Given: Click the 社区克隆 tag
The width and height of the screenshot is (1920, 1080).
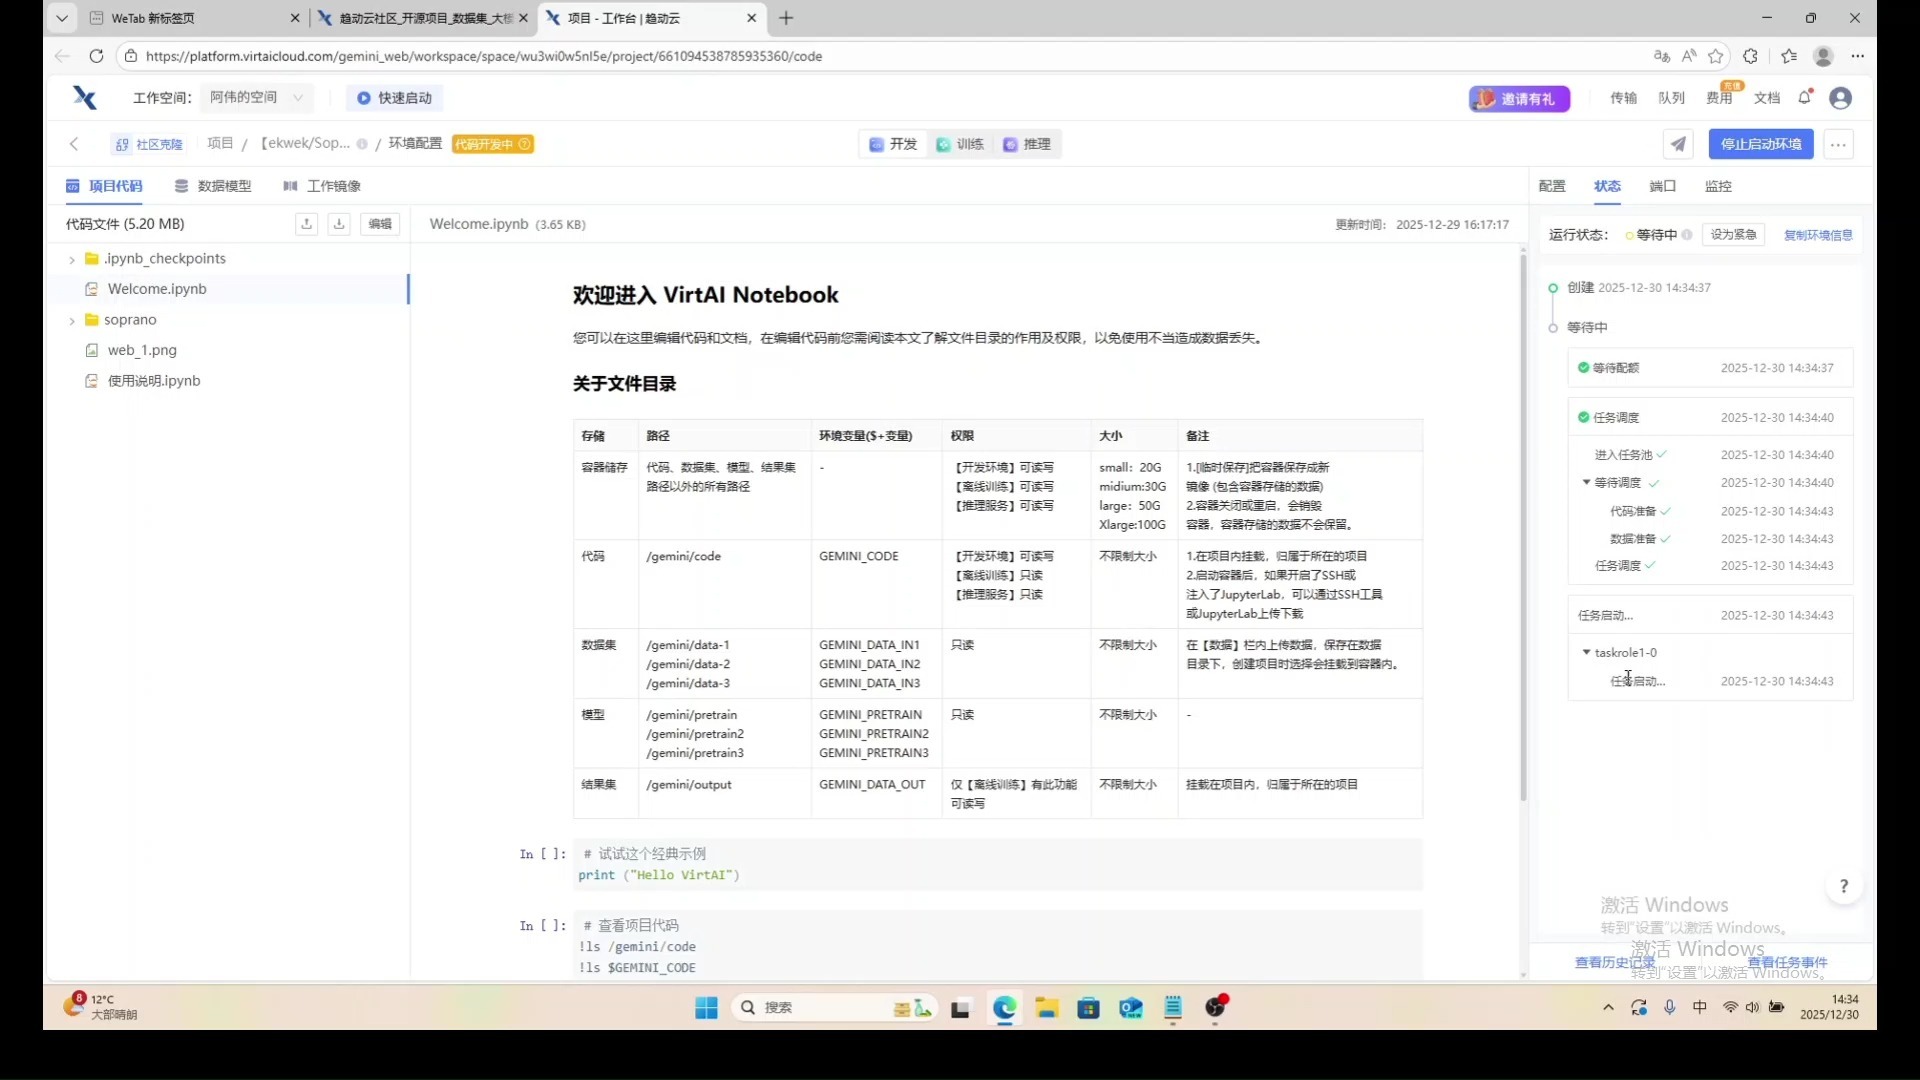Looking at the screenshot, I should point(149,144).
